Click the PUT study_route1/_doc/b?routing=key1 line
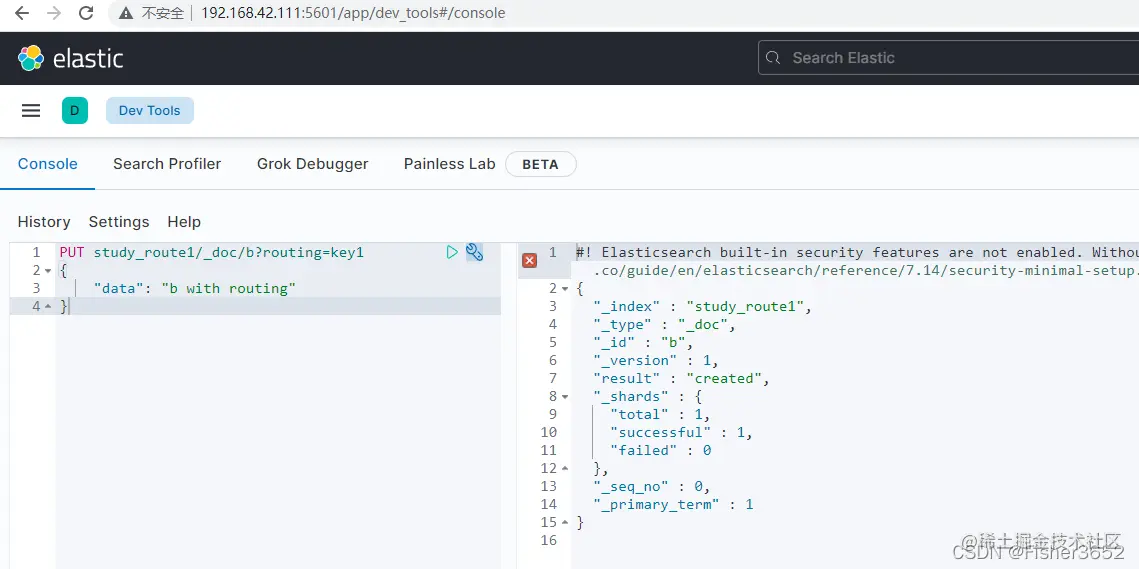 [x=211, y=252]
